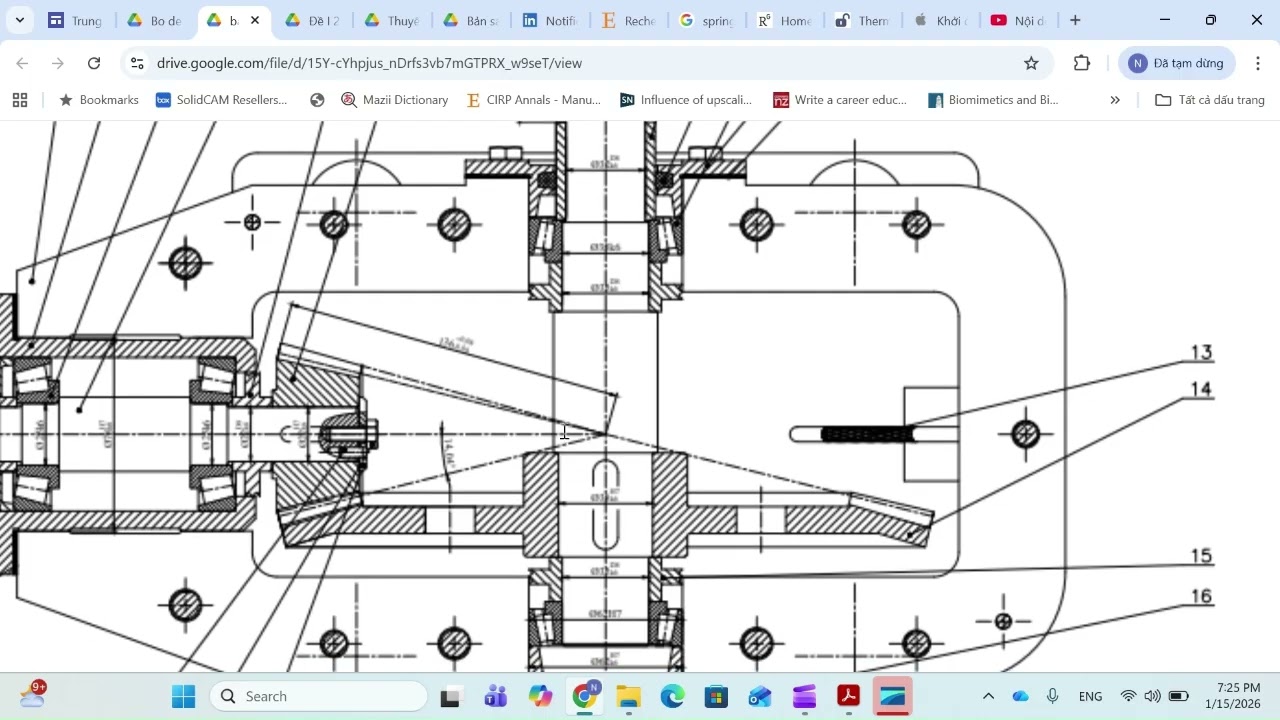The image size is (1280, 720).
Task: Expand the hidden bookmarks overflow chevron
Action: (1115, 100)
